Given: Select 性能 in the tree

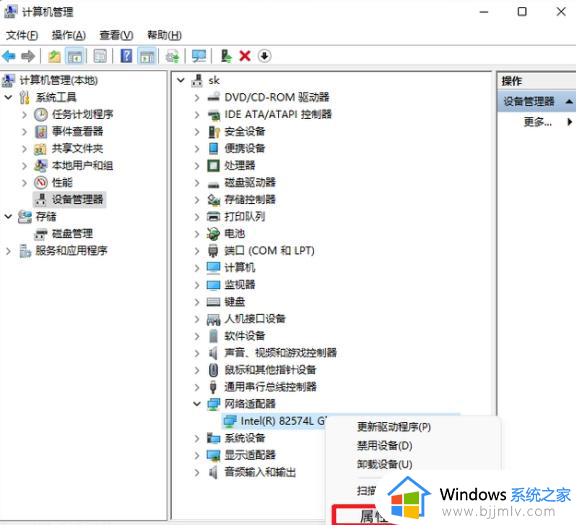Looking at the screenshot, I should (x=62, y=182).
